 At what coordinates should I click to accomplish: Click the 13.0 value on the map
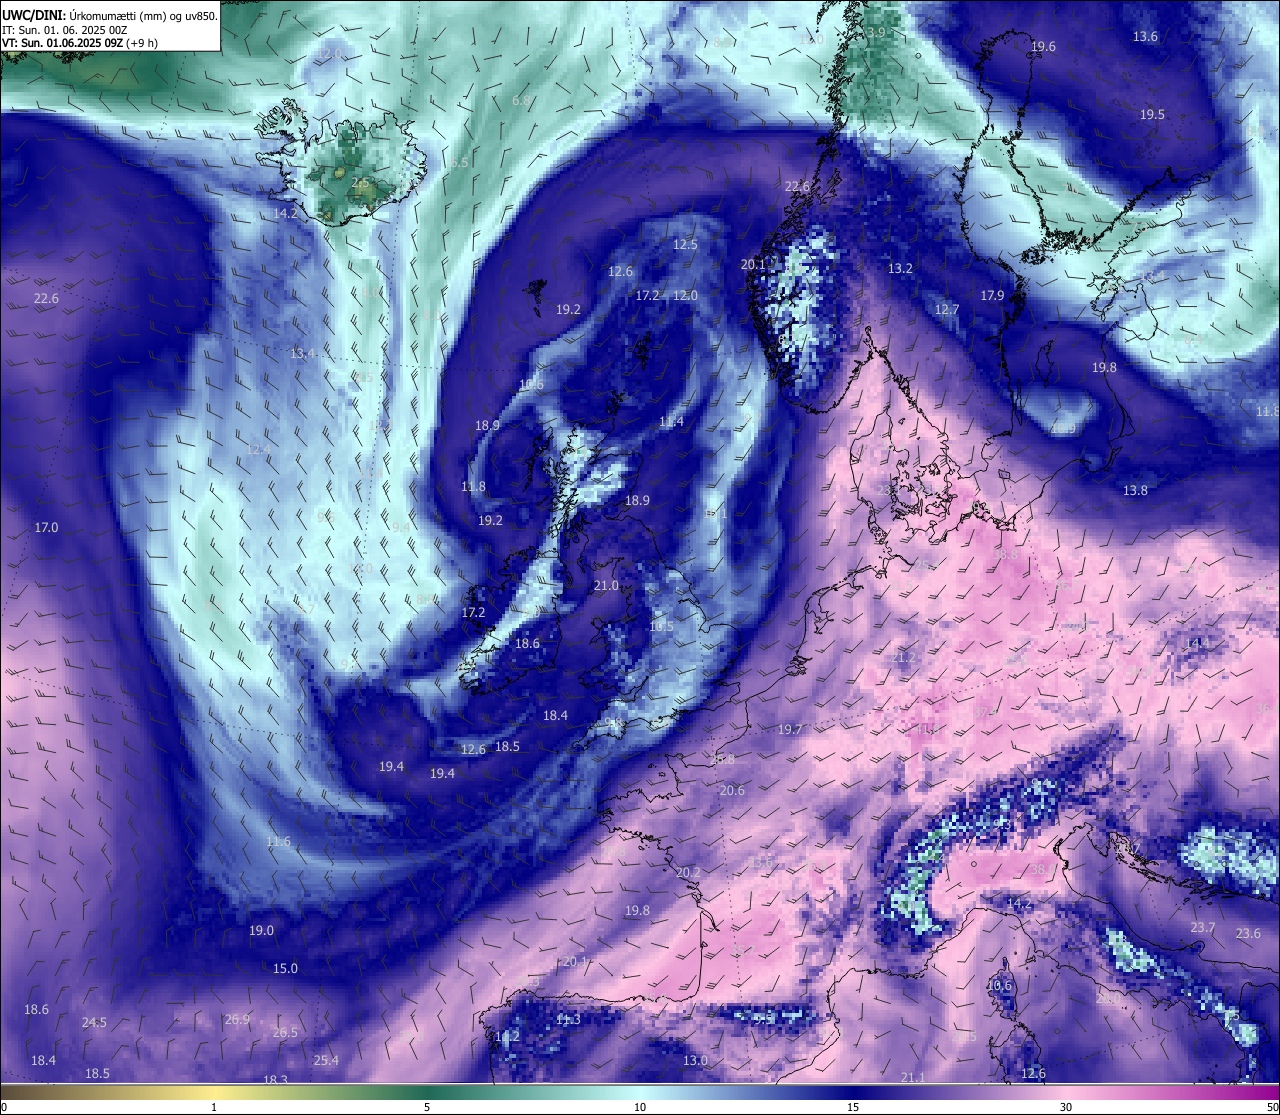click(x=695, y=1061)
